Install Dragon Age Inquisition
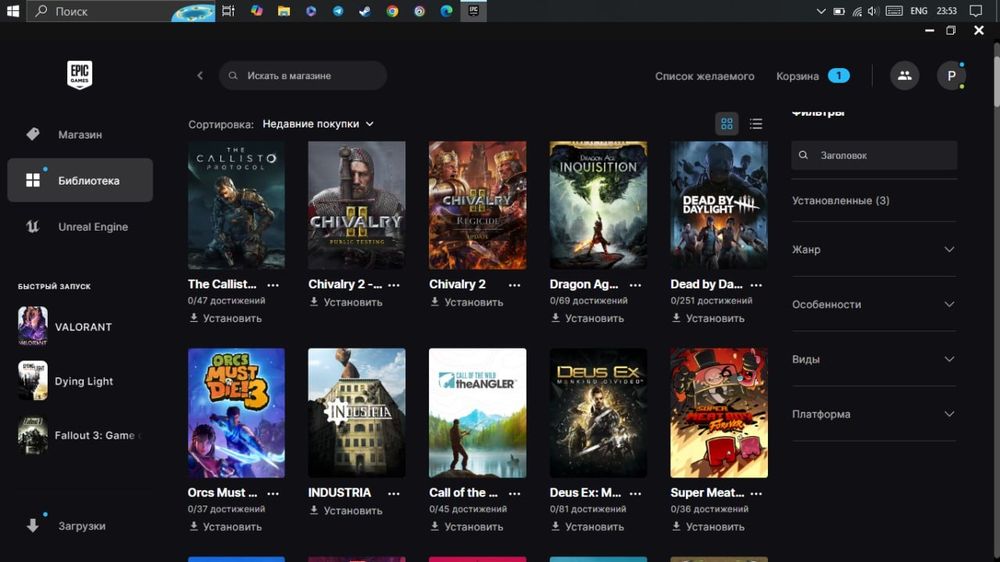The image size is (1000, 562). (x=587, y=318)
